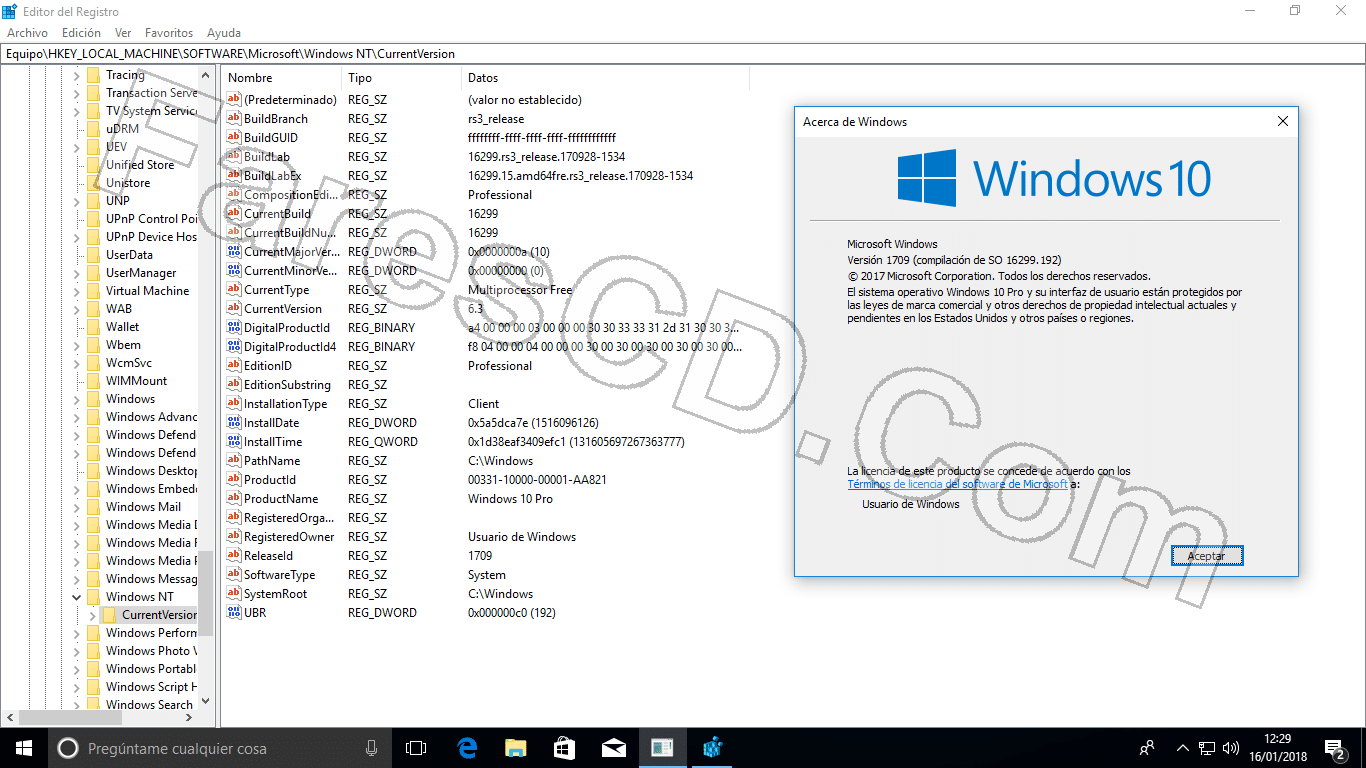Select the Windows Photo Viewer key

tap(150, 651)
